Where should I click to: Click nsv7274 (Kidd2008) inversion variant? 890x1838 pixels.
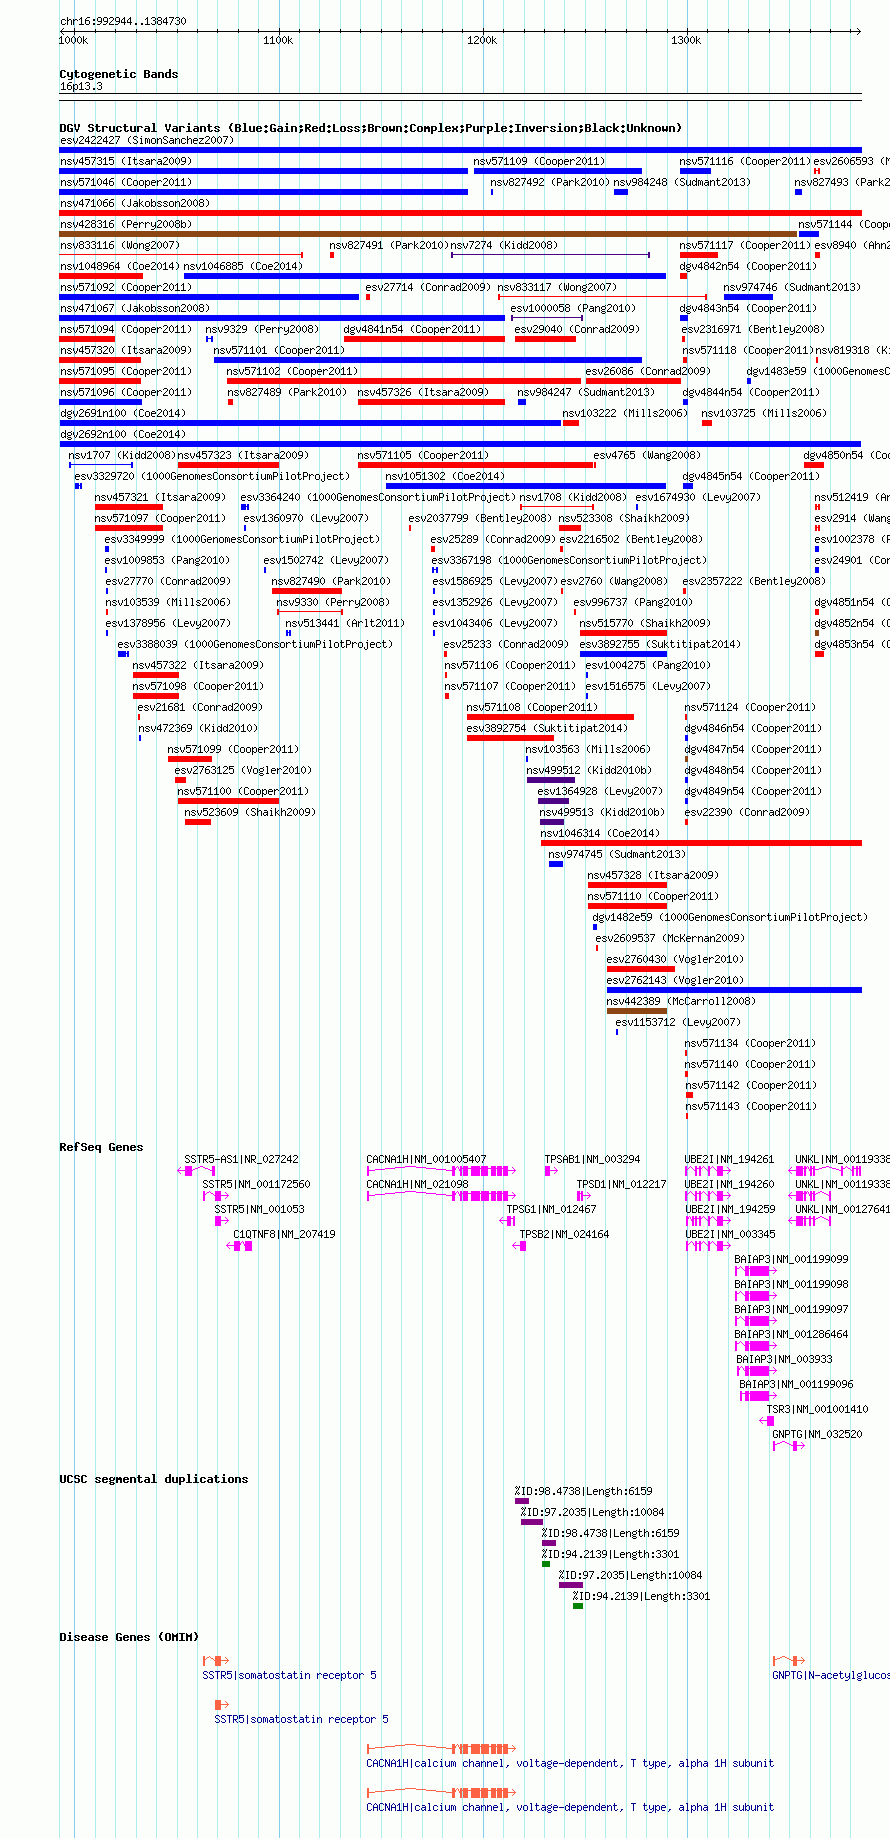(x=504, y=245)
